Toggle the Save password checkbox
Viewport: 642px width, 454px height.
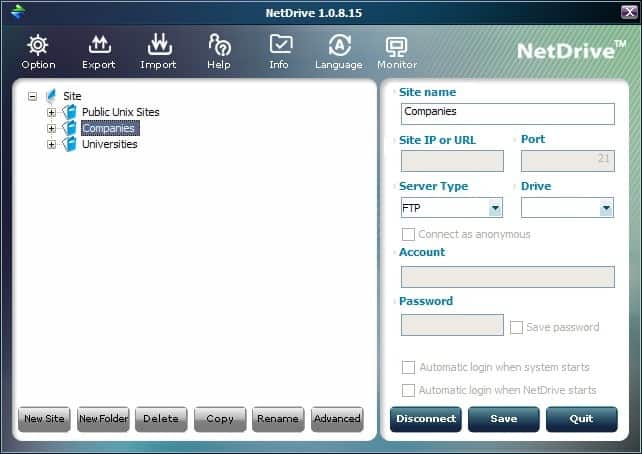pos(516,327)
